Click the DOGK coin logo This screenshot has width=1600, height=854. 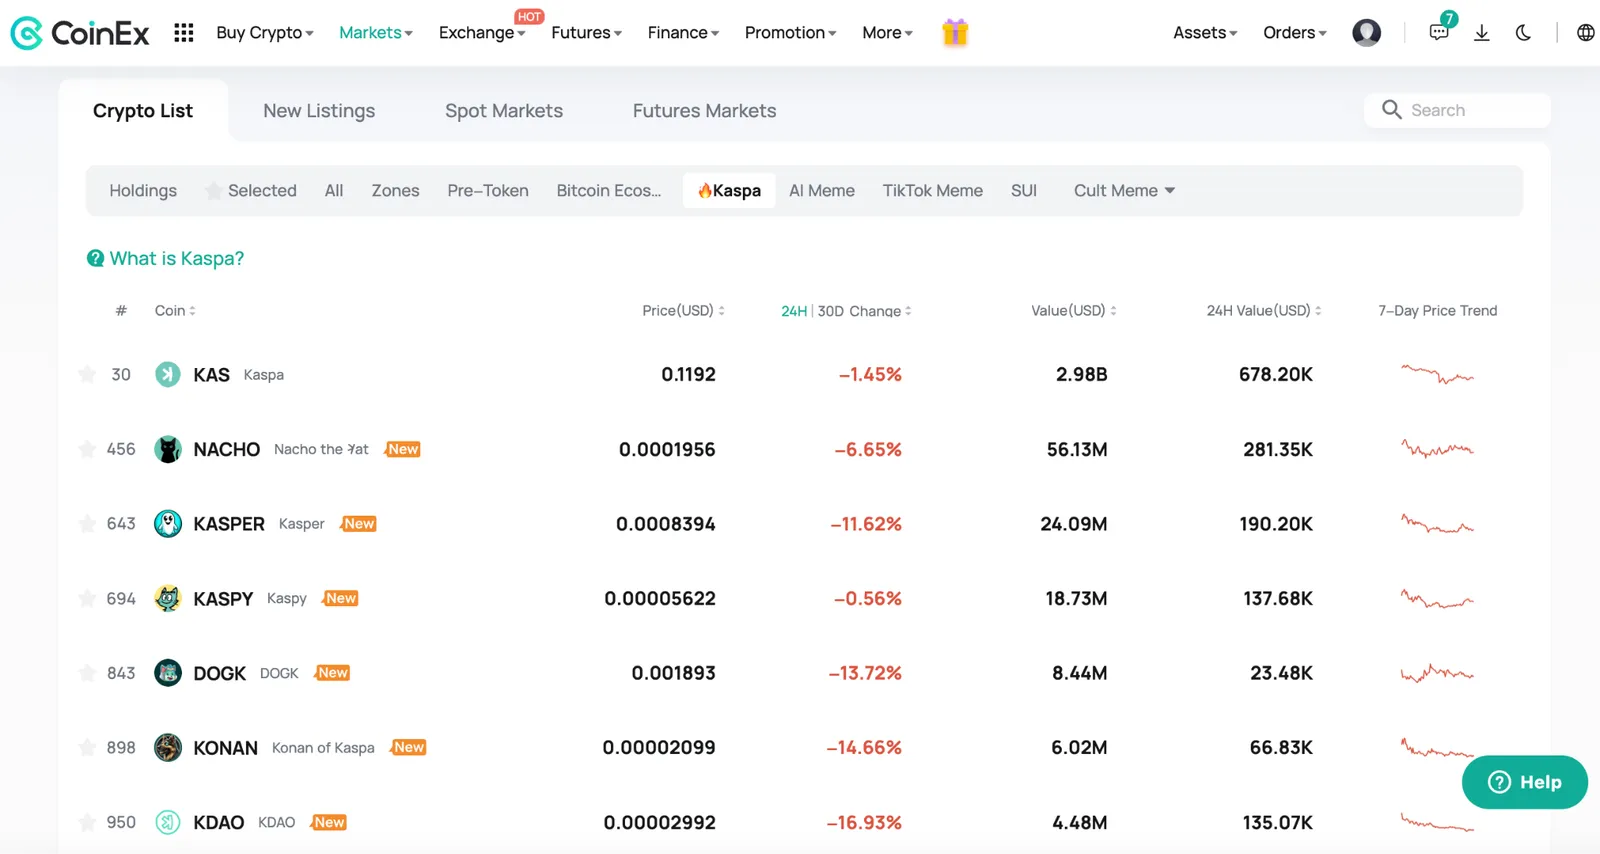(x=168, y=673)
